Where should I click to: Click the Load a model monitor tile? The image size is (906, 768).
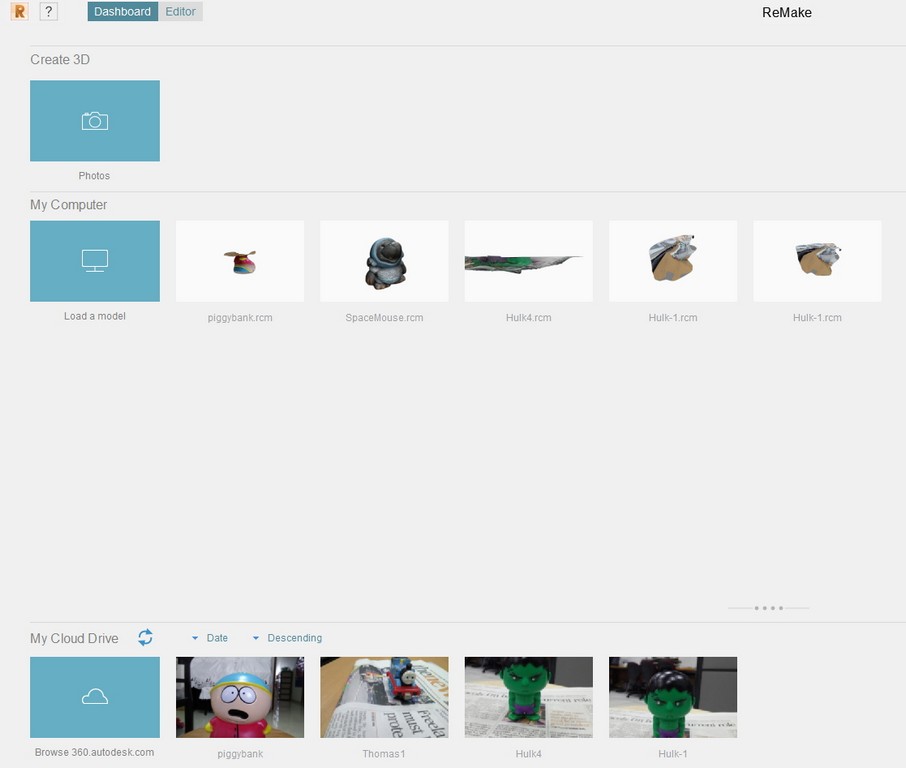(95, 261)
